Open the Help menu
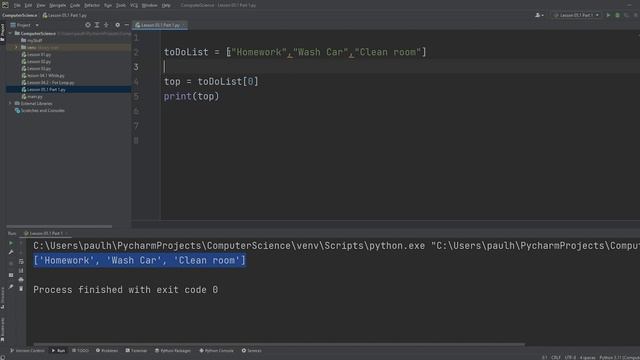The width and height of the screenshot is (640, 360). 166,5
